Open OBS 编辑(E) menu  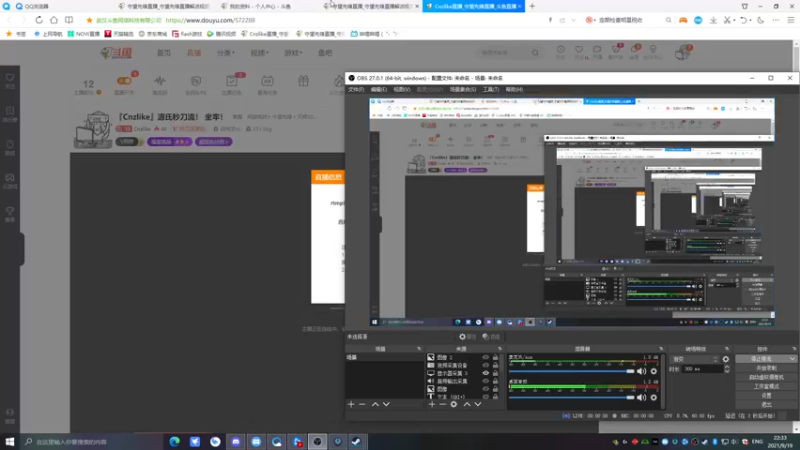coord(379,89)
